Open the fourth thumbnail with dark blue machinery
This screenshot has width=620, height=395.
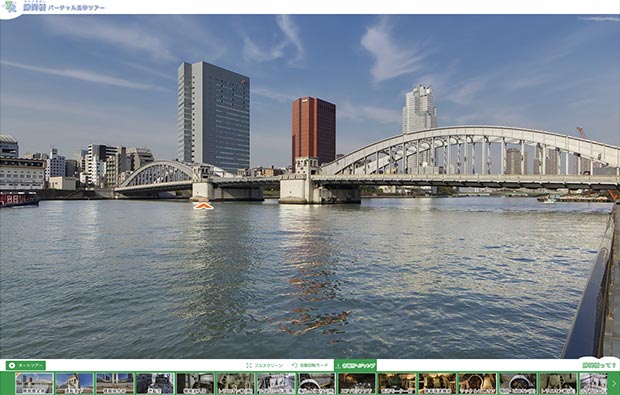pyautogui.click(x=155, y=384)
